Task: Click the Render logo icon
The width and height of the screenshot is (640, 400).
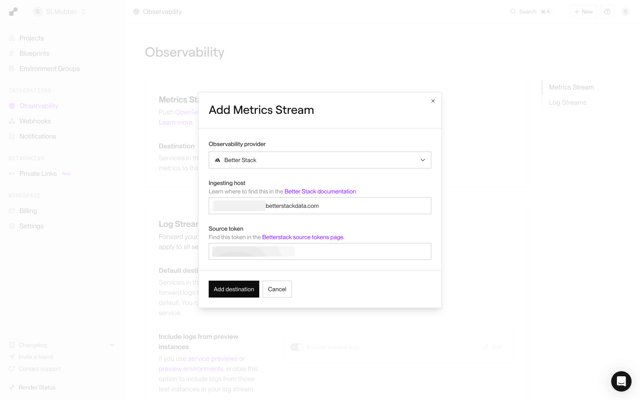Action: point(13,12)
